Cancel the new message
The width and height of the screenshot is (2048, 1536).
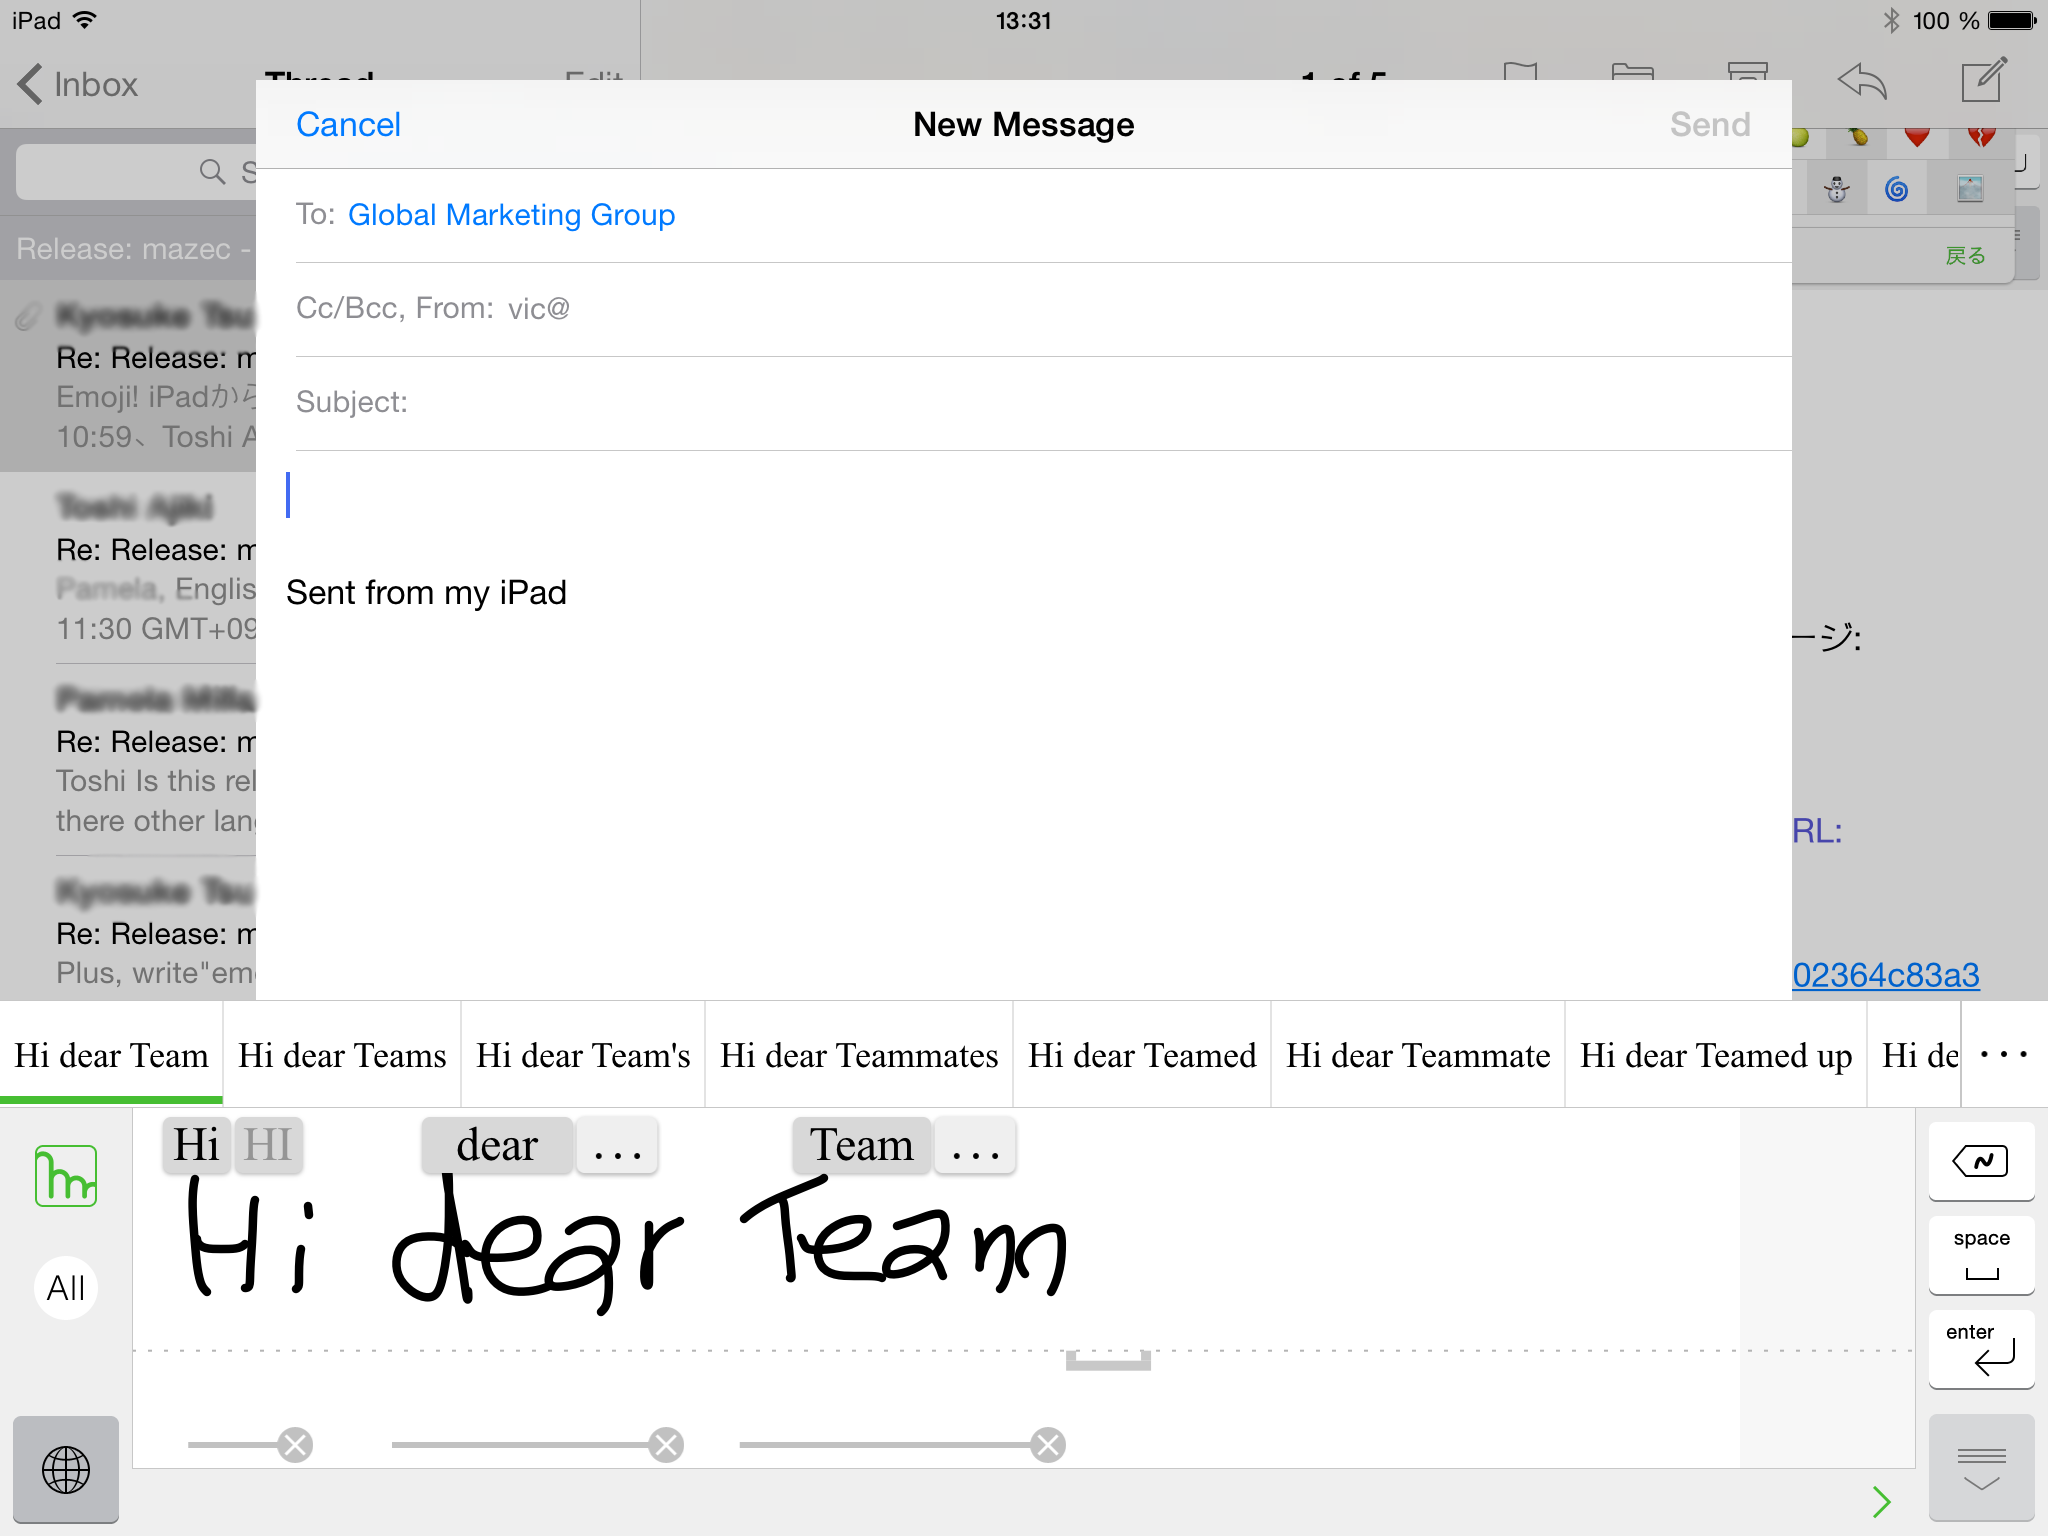[348, 125]
